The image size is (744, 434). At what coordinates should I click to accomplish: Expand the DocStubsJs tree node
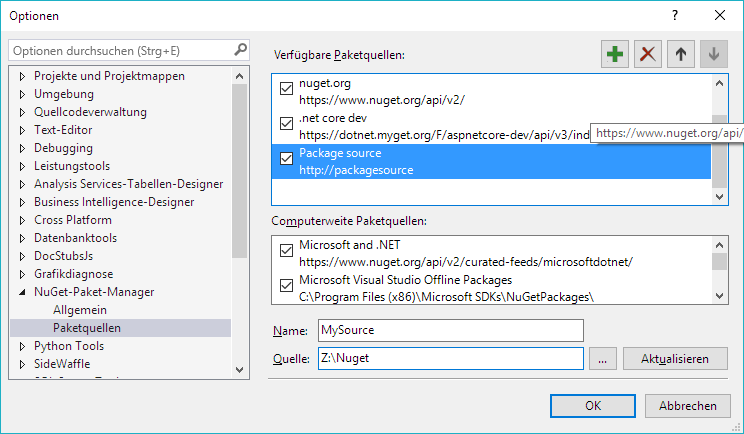22,256
